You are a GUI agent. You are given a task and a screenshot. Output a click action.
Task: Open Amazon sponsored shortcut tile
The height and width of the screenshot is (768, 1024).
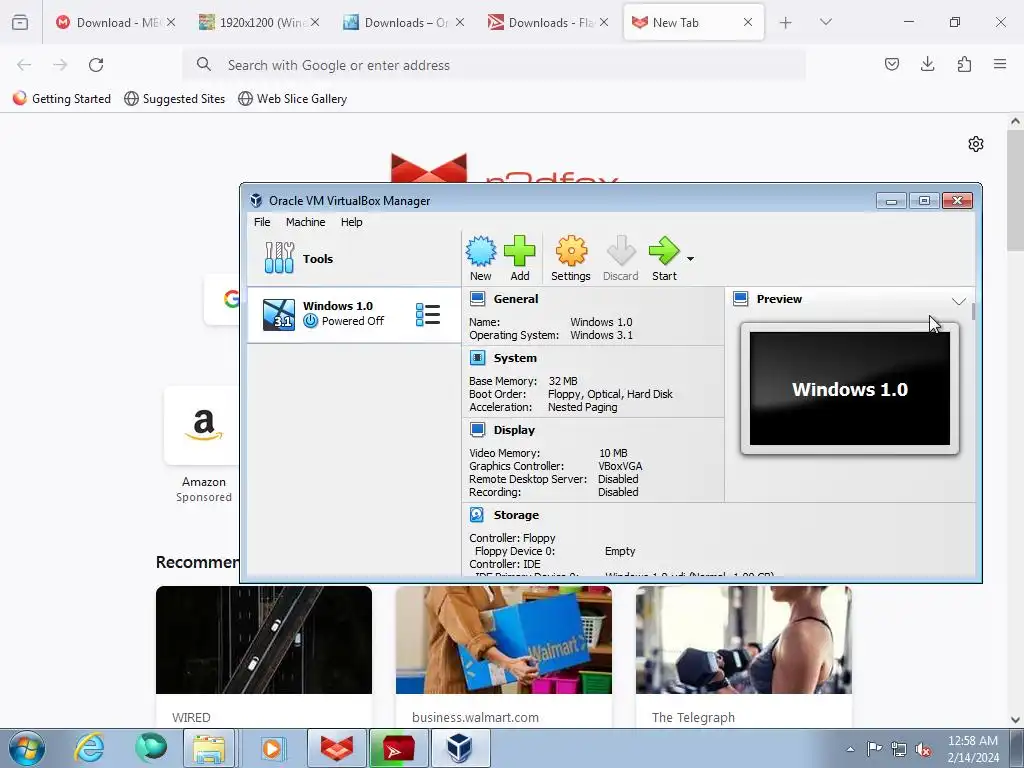202,444
